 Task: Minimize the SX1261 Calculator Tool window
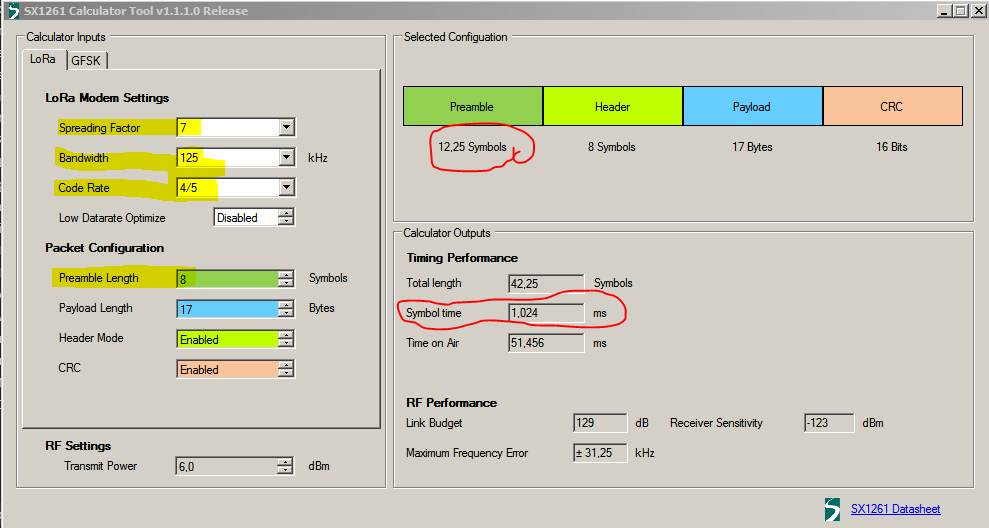click(944, 11)
